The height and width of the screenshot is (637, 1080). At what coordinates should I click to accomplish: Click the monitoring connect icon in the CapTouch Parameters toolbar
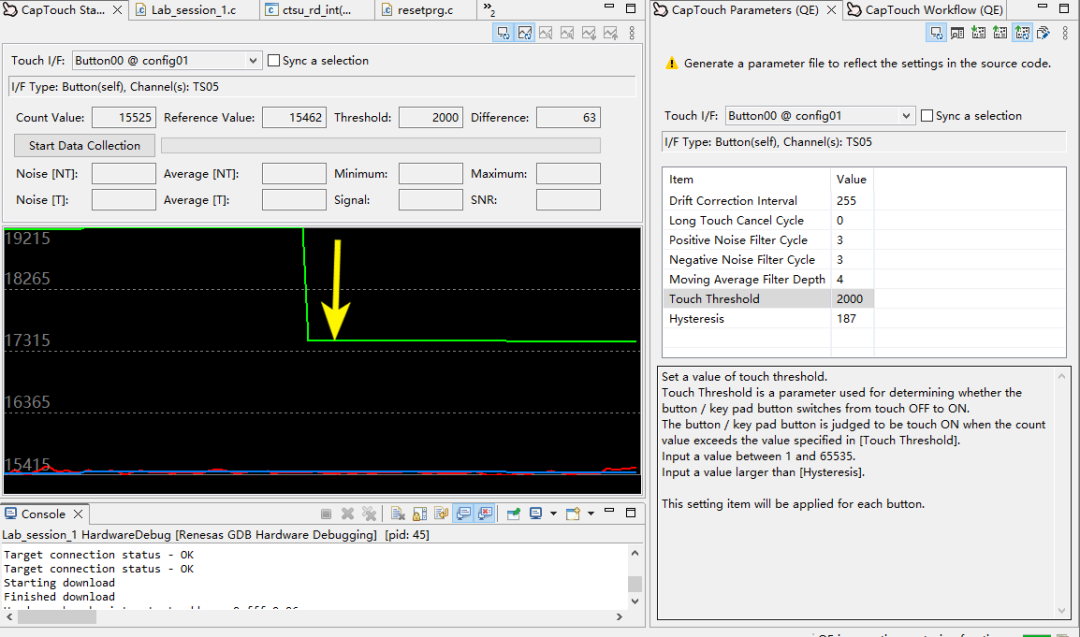coord(935,33)
